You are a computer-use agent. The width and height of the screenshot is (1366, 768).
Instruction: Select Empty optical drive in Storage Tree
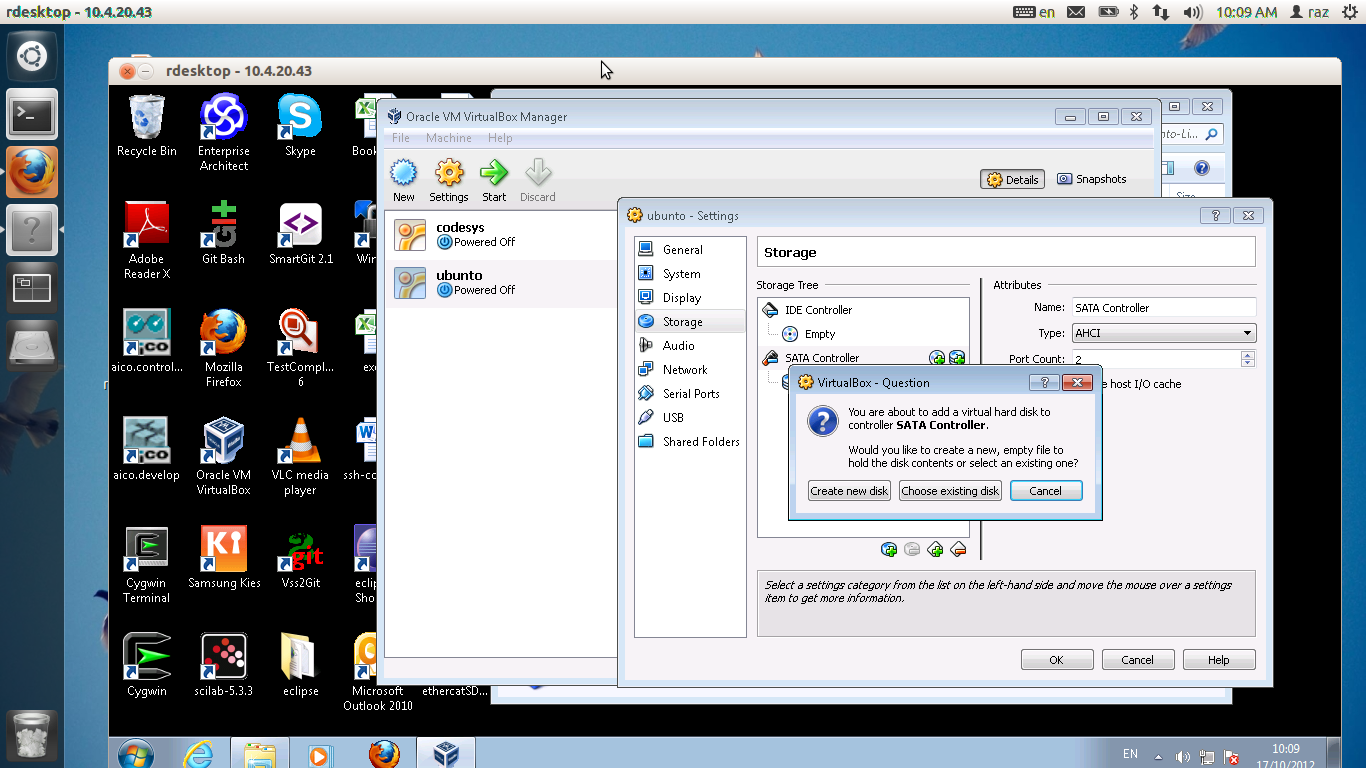pyautogui.click(x=864, y=334)
